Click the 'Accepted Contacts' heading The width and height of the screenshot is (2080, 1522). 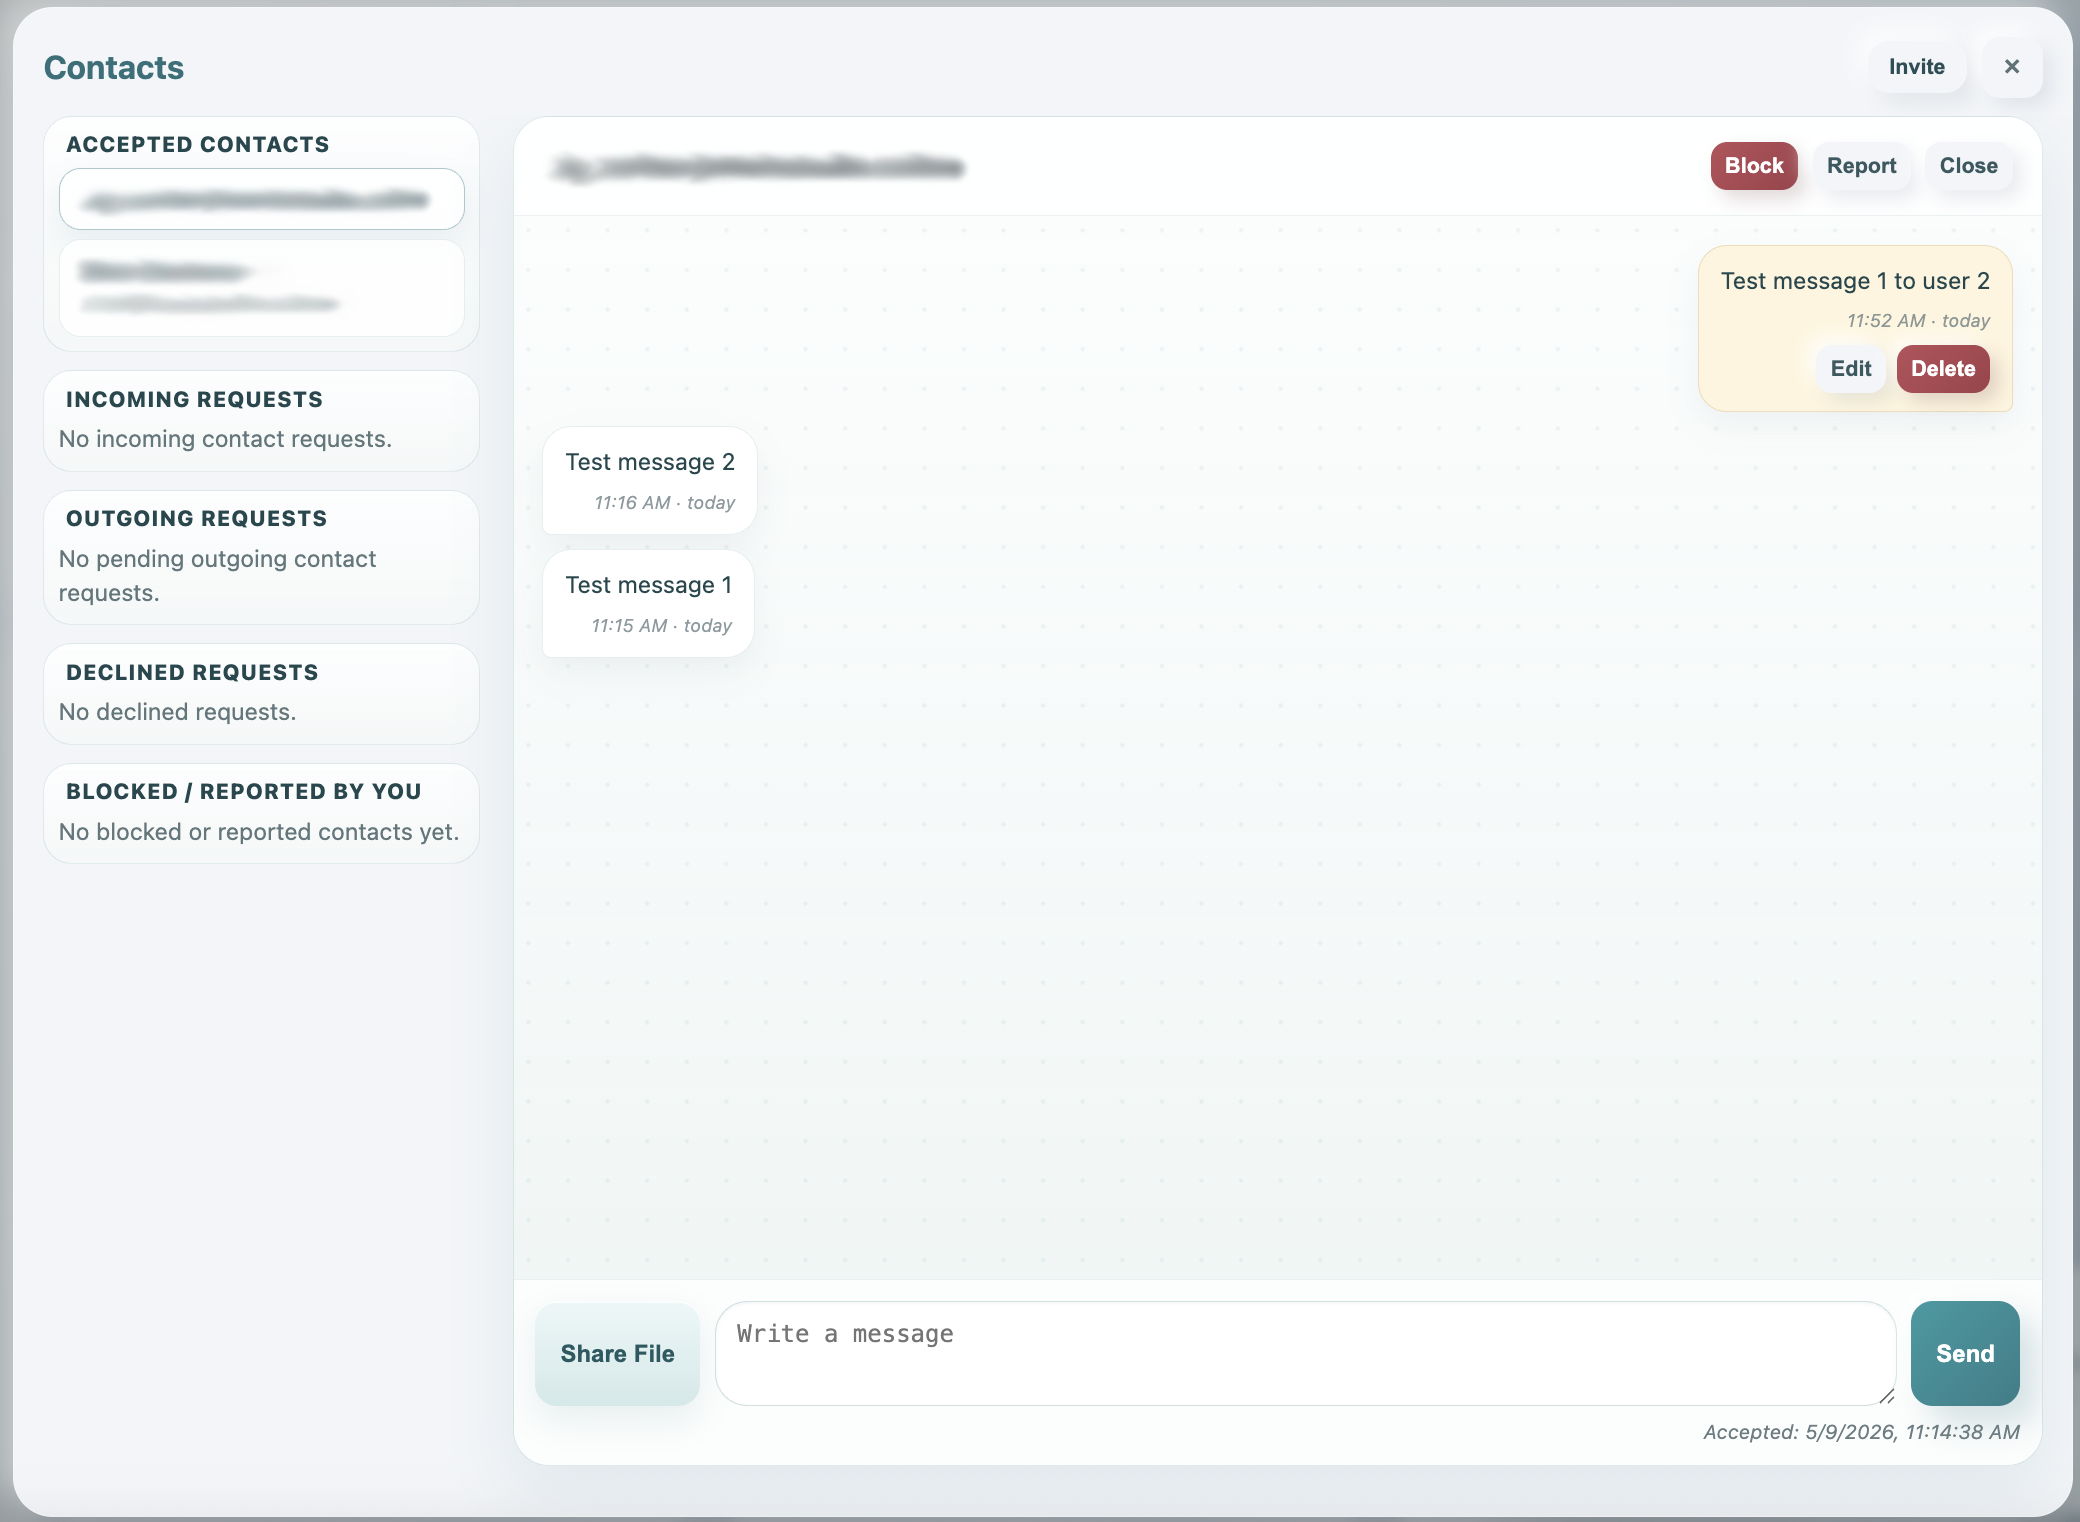click(198, 145)
